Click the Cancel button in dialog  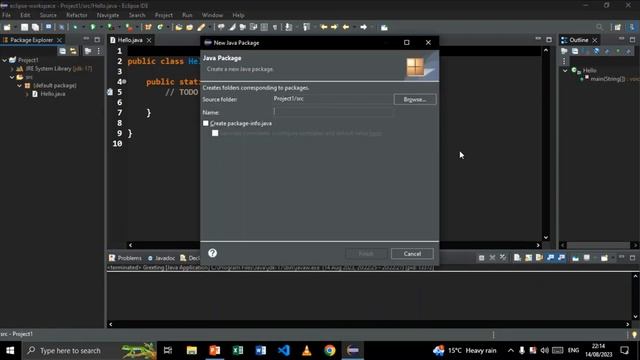pos(412,253)
